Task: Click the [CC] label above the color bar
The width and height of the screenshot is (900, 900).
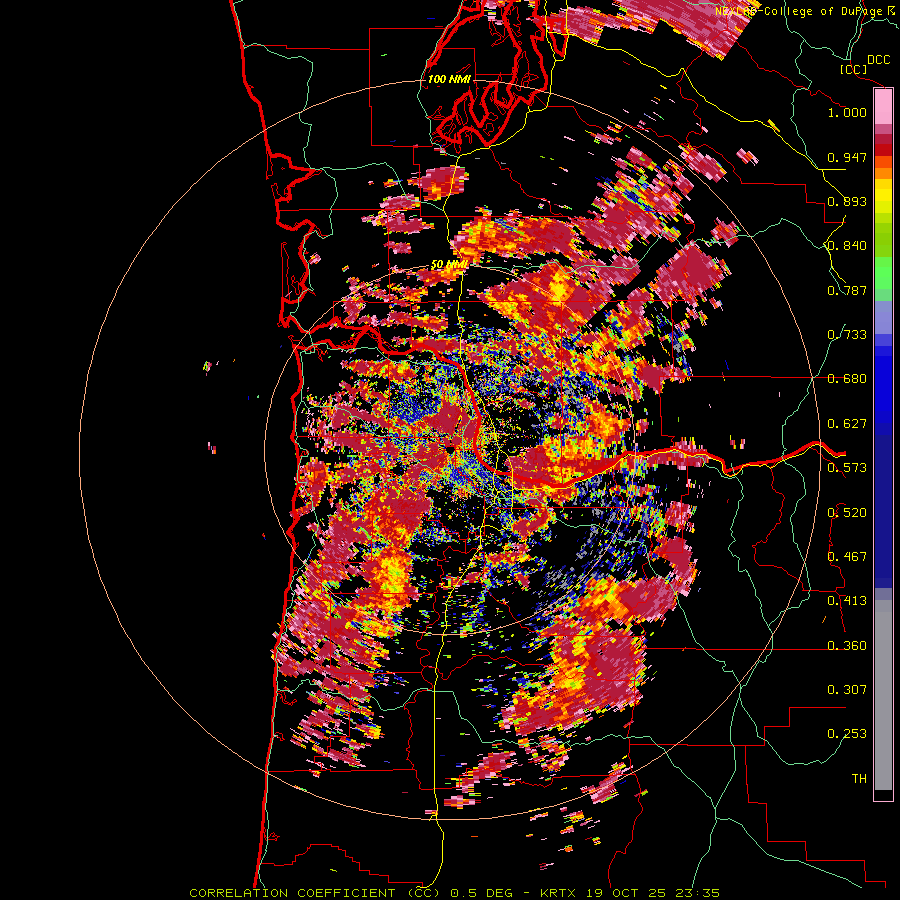Action: pyautogui.click(x=853, y=69)
